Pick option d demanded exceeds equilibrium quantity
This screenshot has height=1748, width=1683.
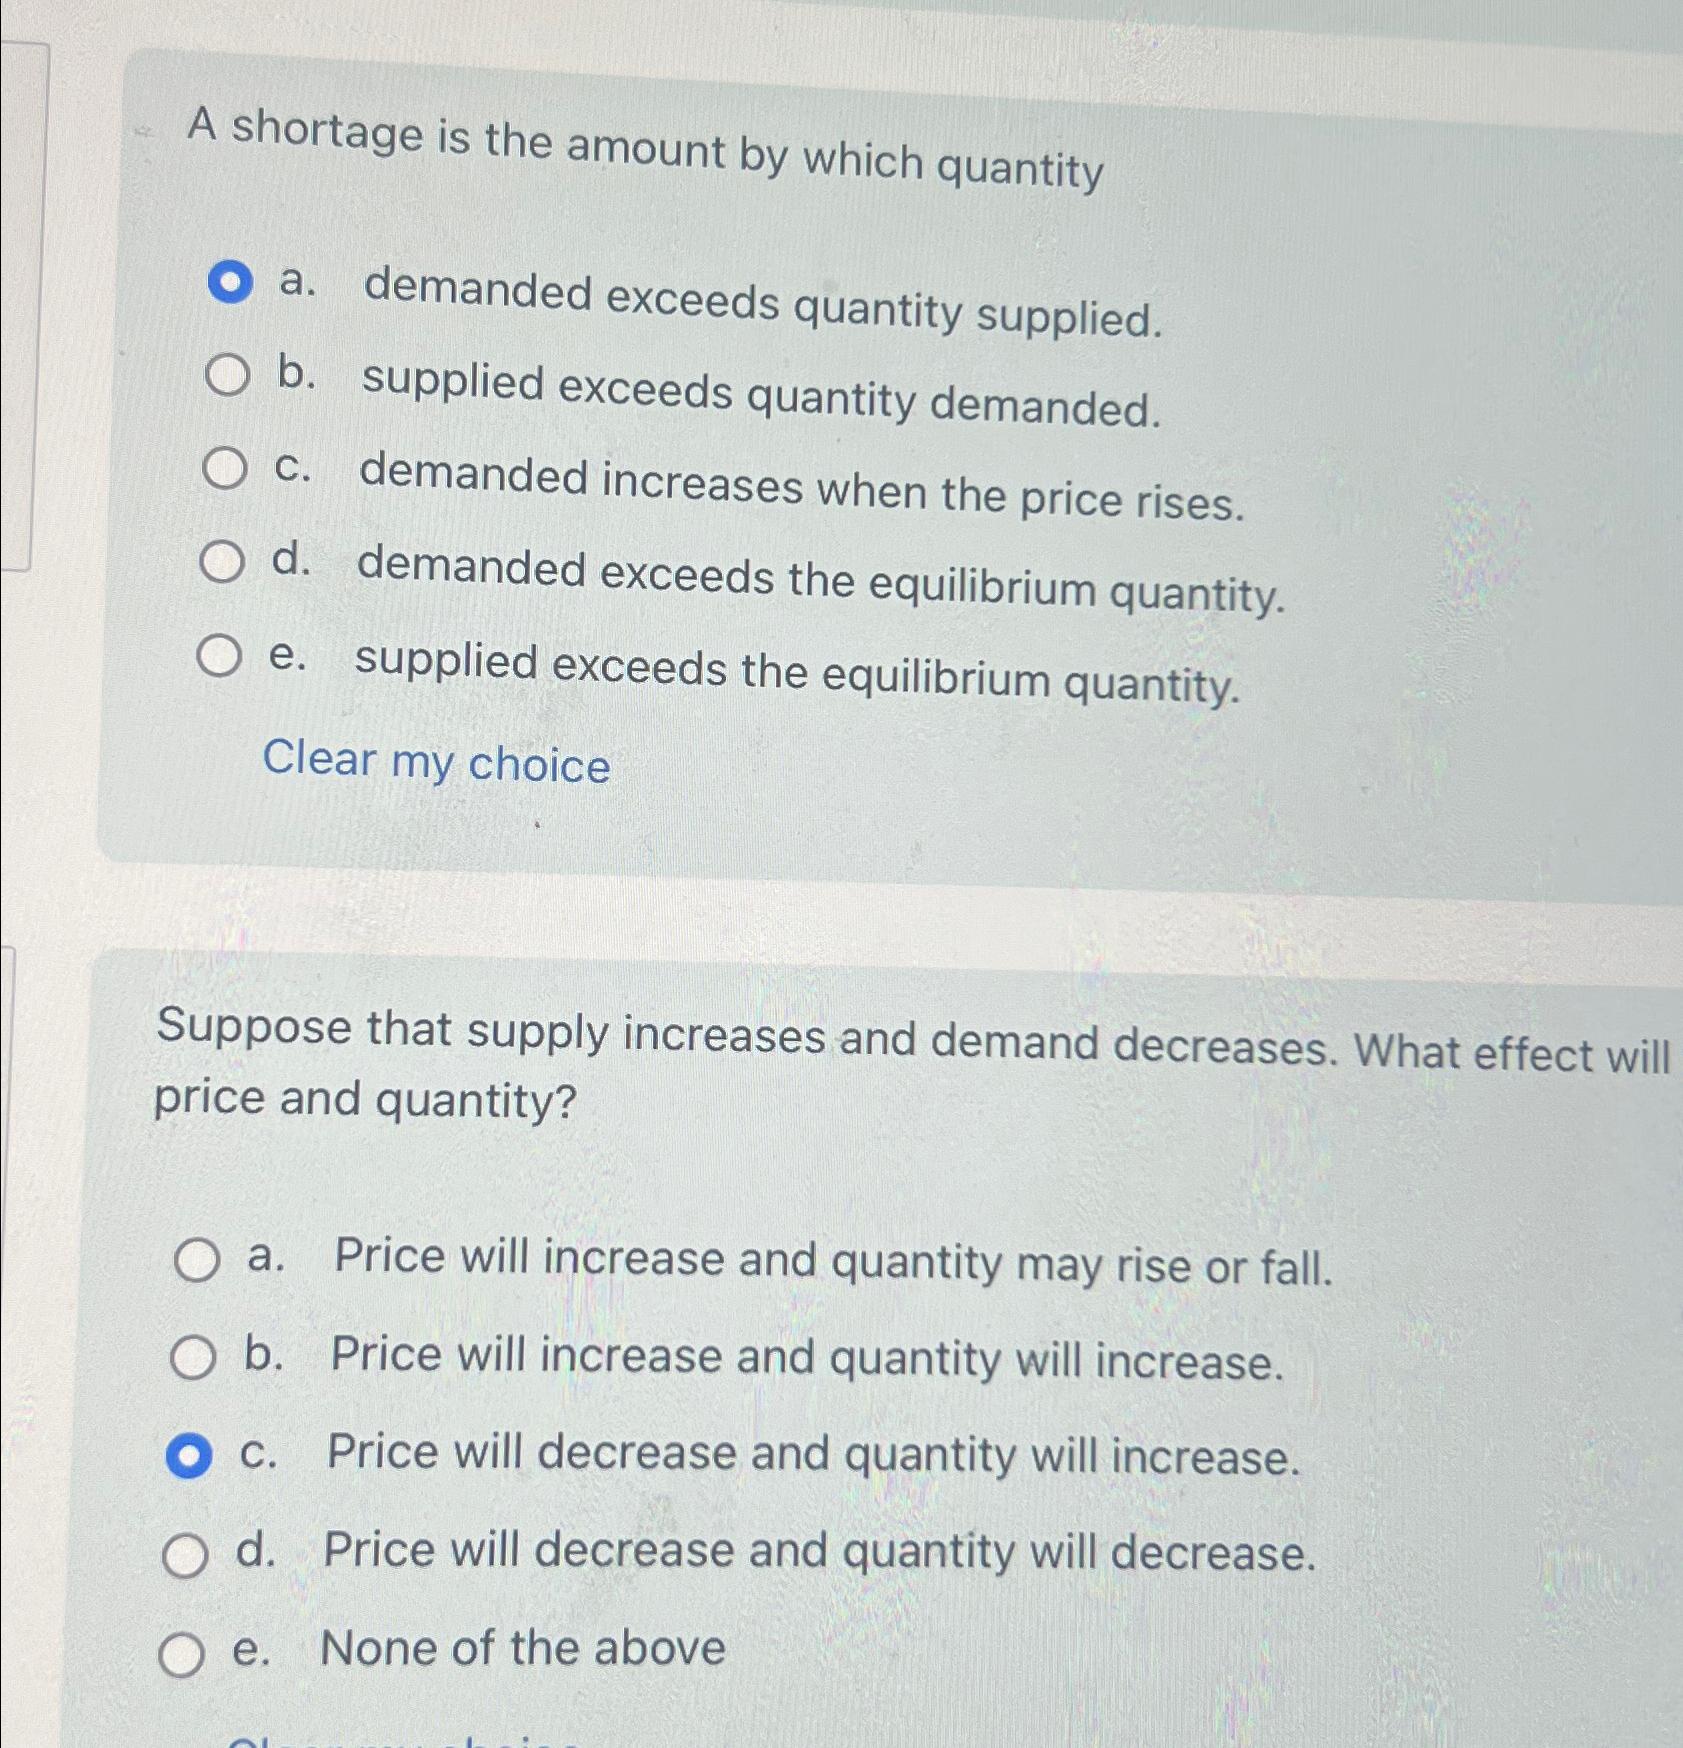pos(221,562)
